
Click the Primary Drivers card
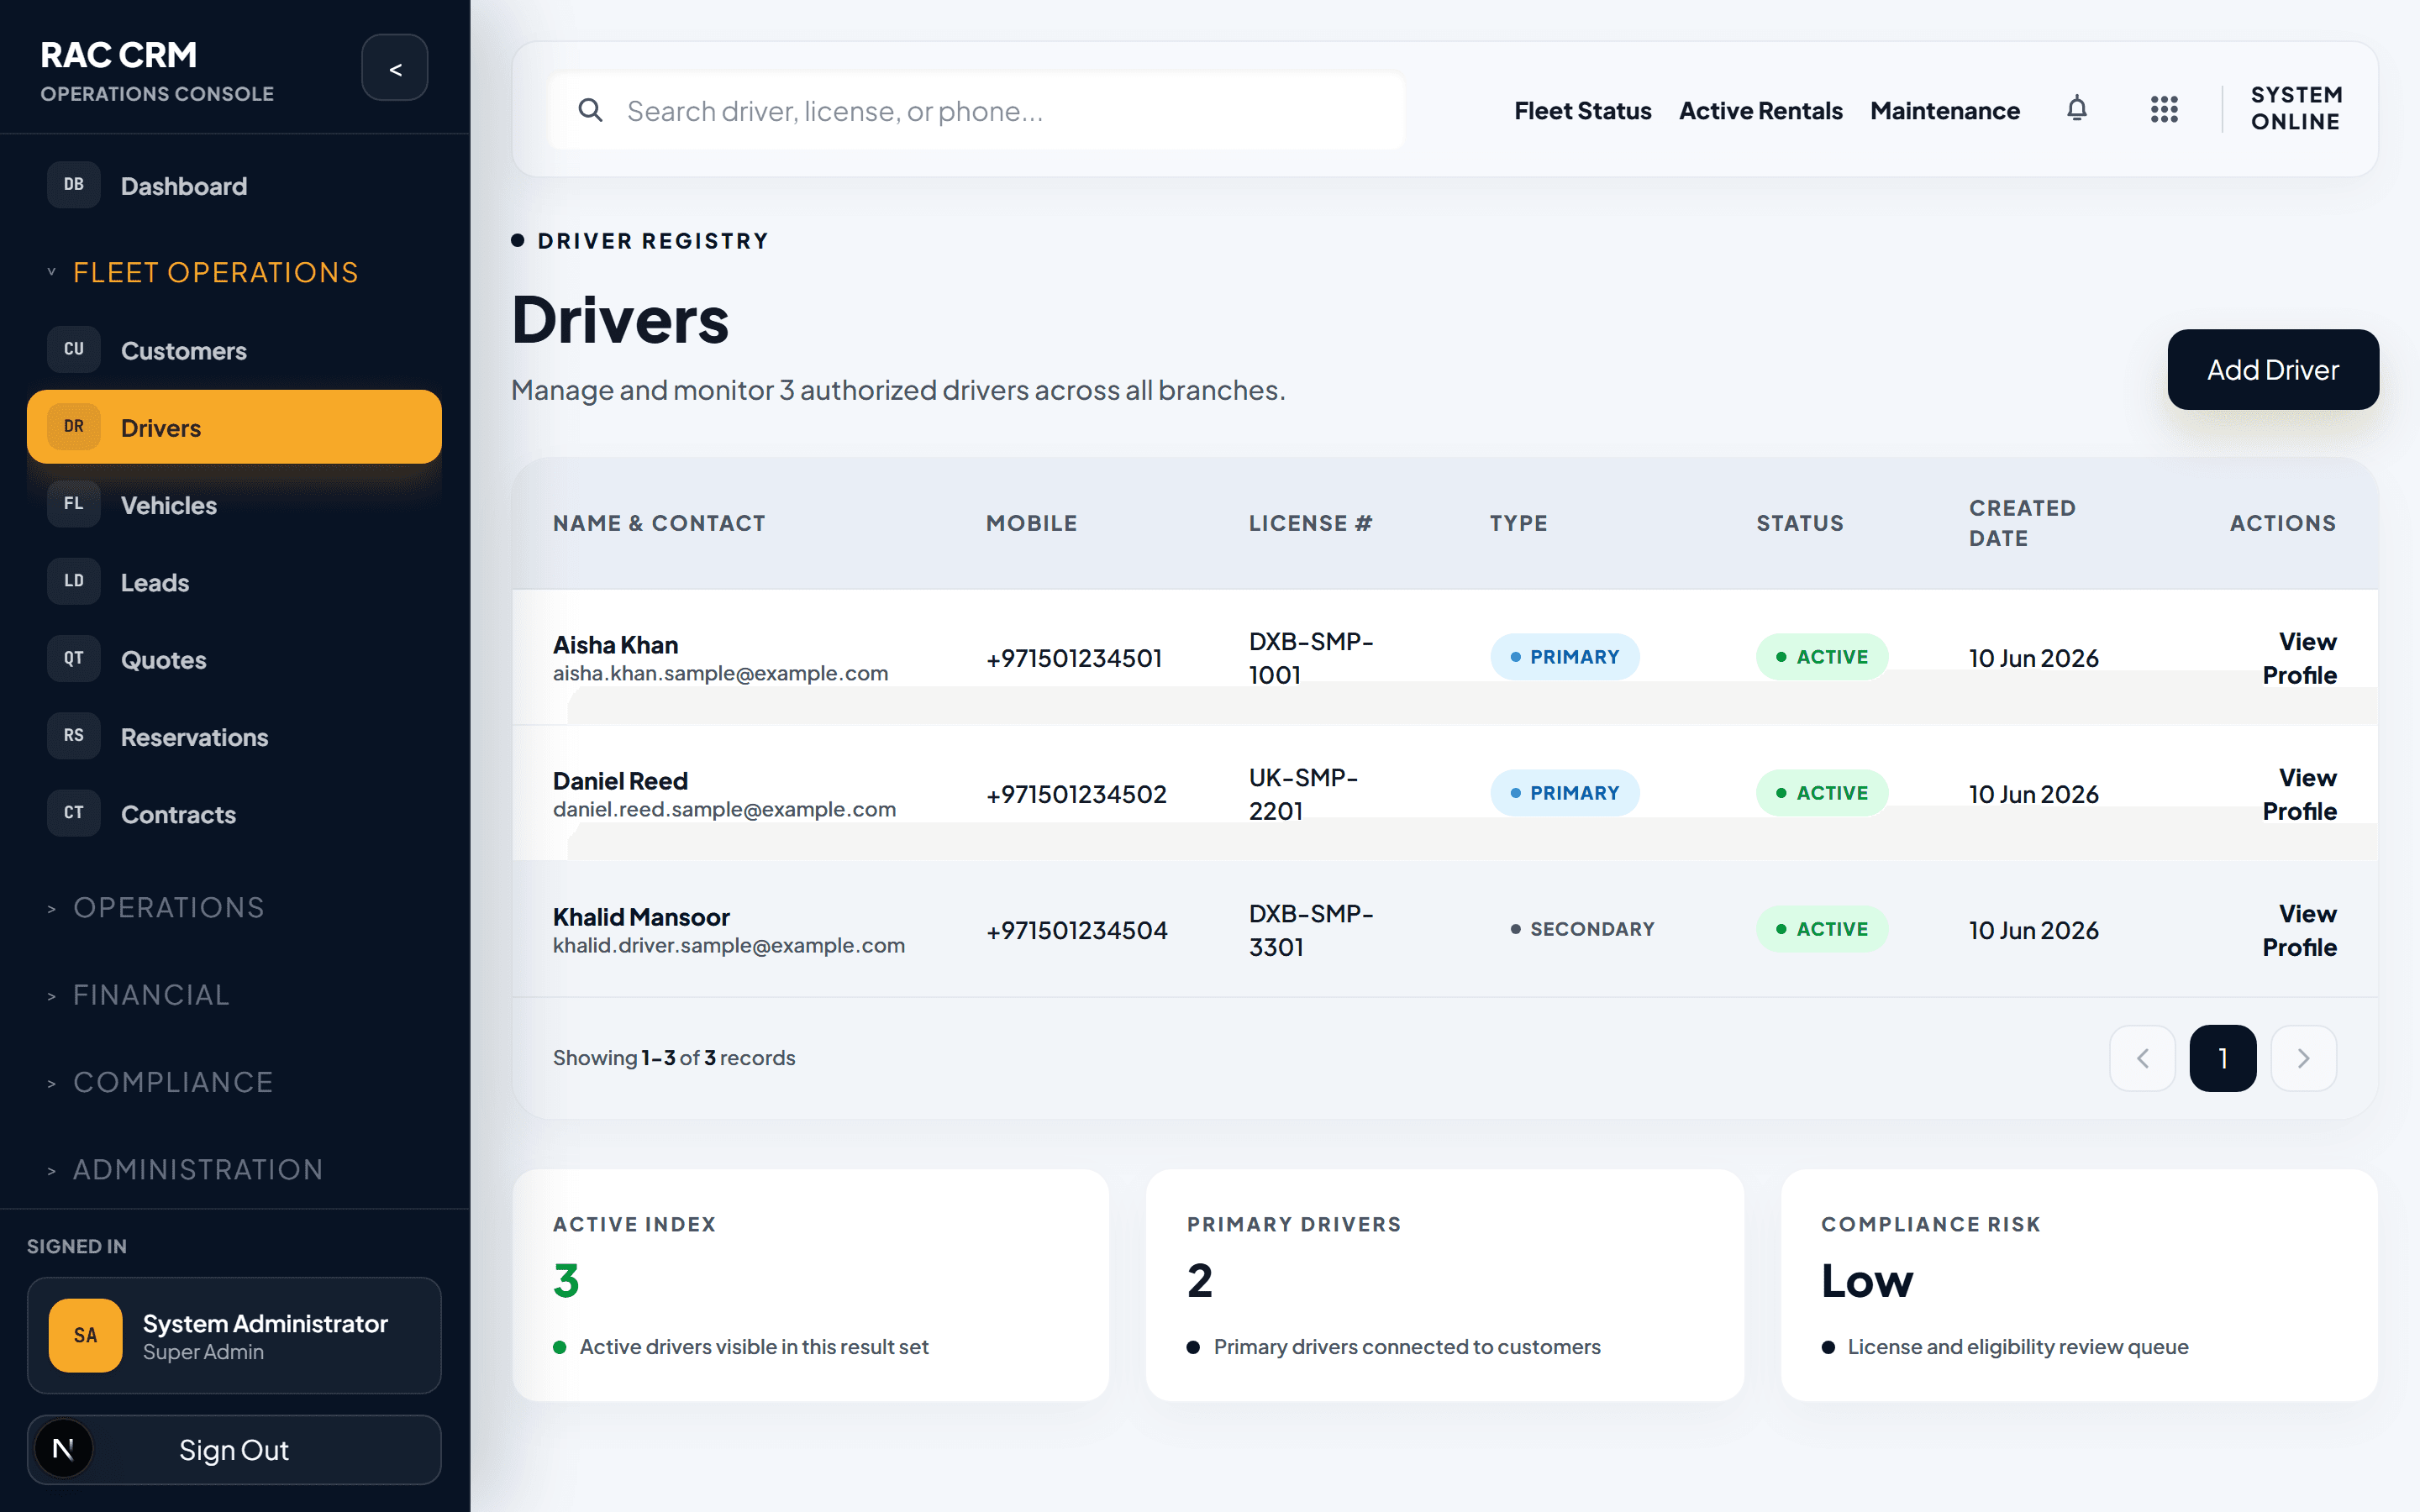tap(1445, 1285)
